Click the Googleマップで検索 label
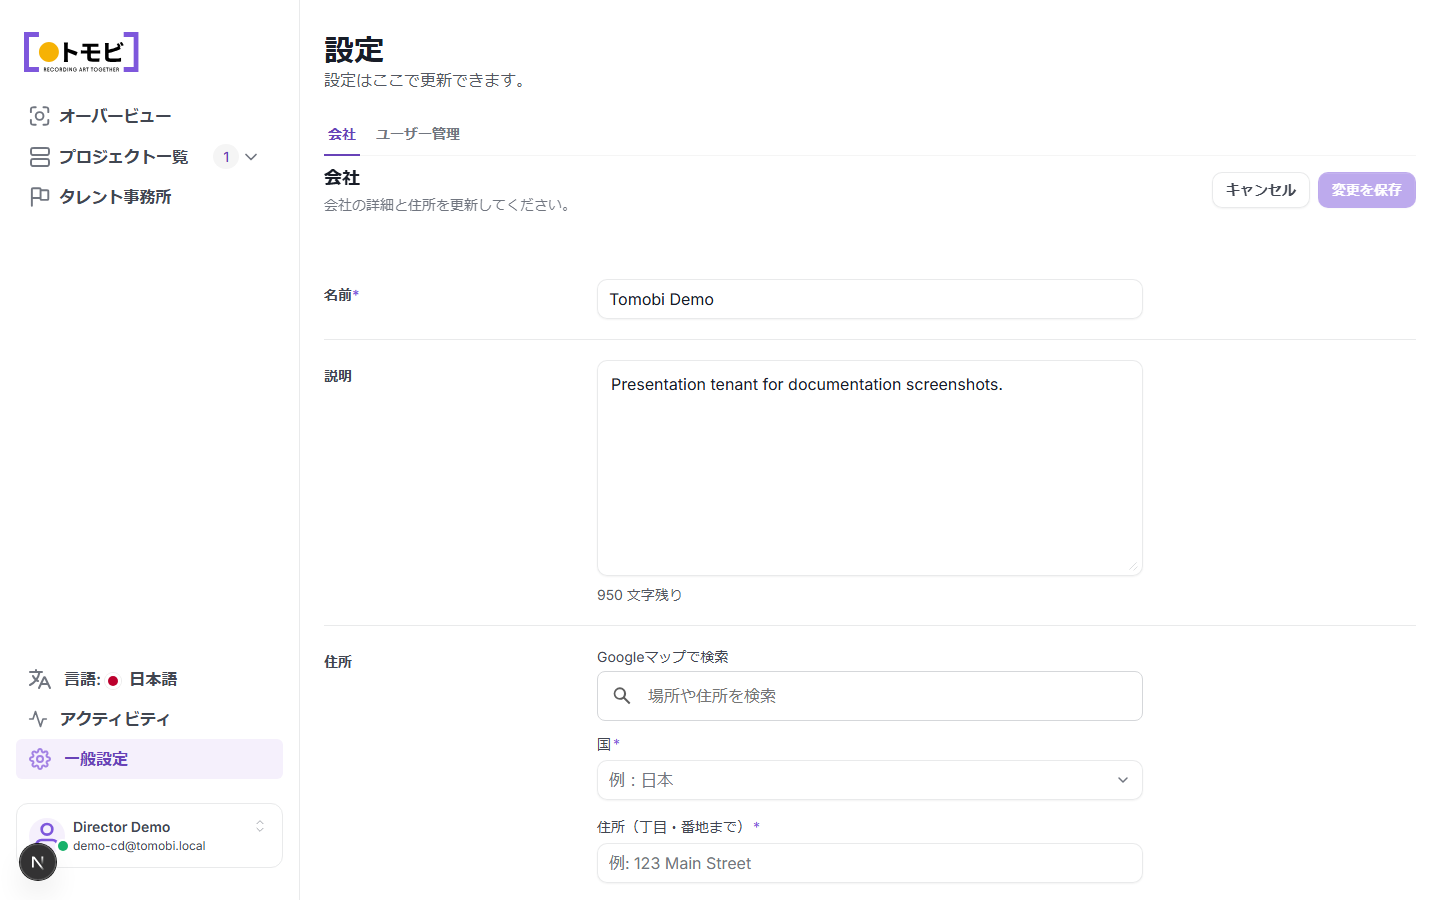This screenshot has width=1440, height=900. [x=663, y=657]
